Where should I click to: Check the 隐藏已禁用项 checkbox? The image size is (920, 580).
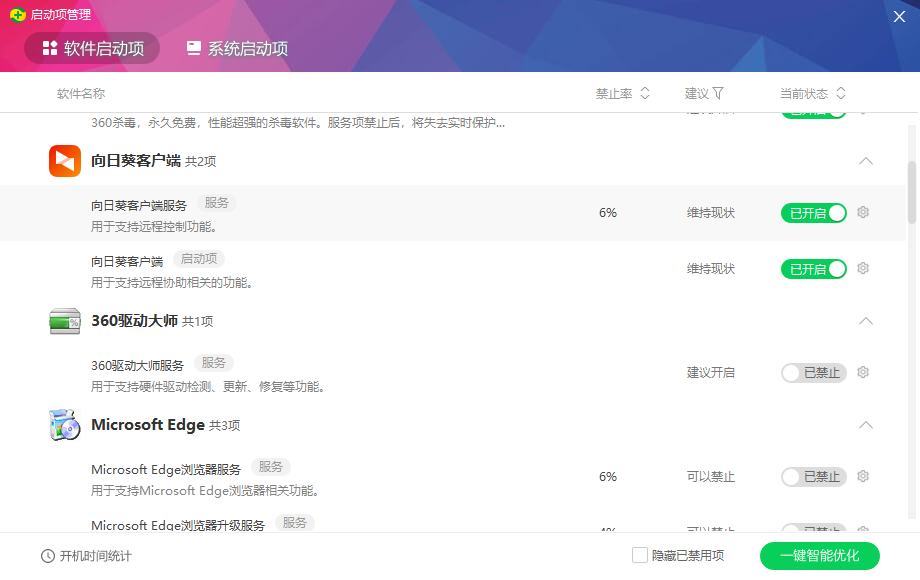coord(640,555)
